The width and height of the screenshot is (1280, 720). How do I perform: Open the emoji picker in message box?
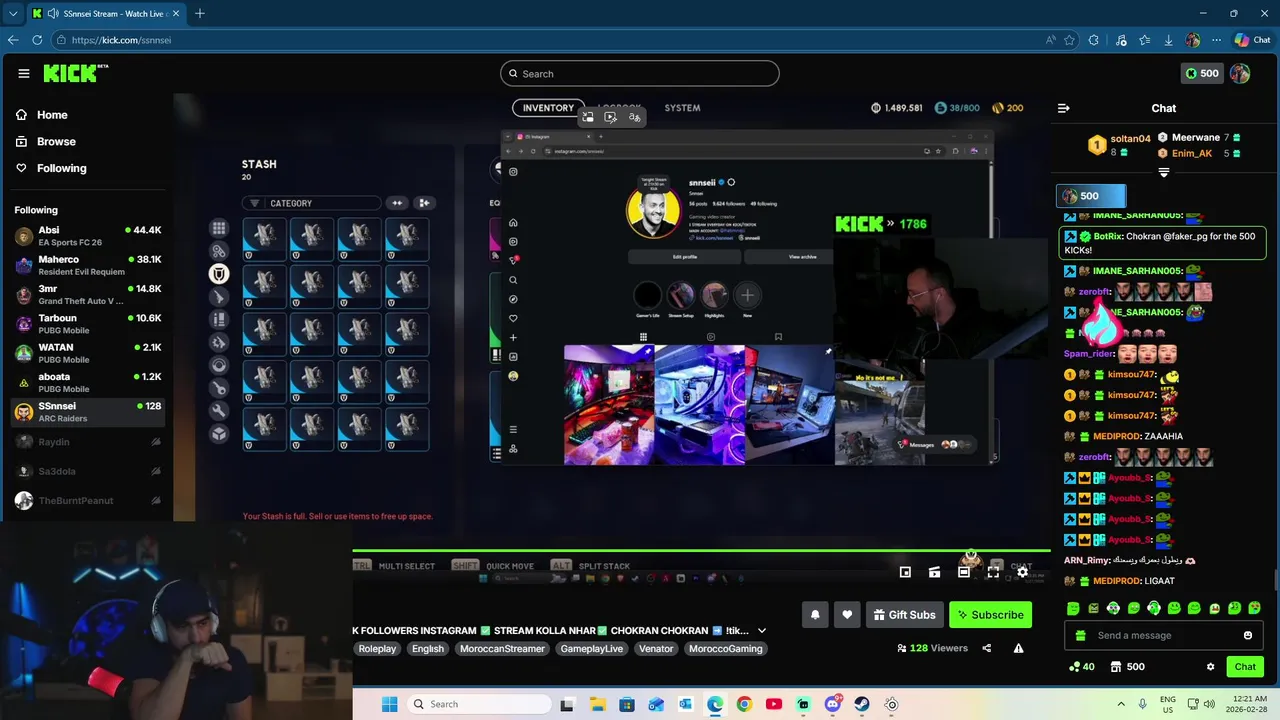coord(1247,635)
